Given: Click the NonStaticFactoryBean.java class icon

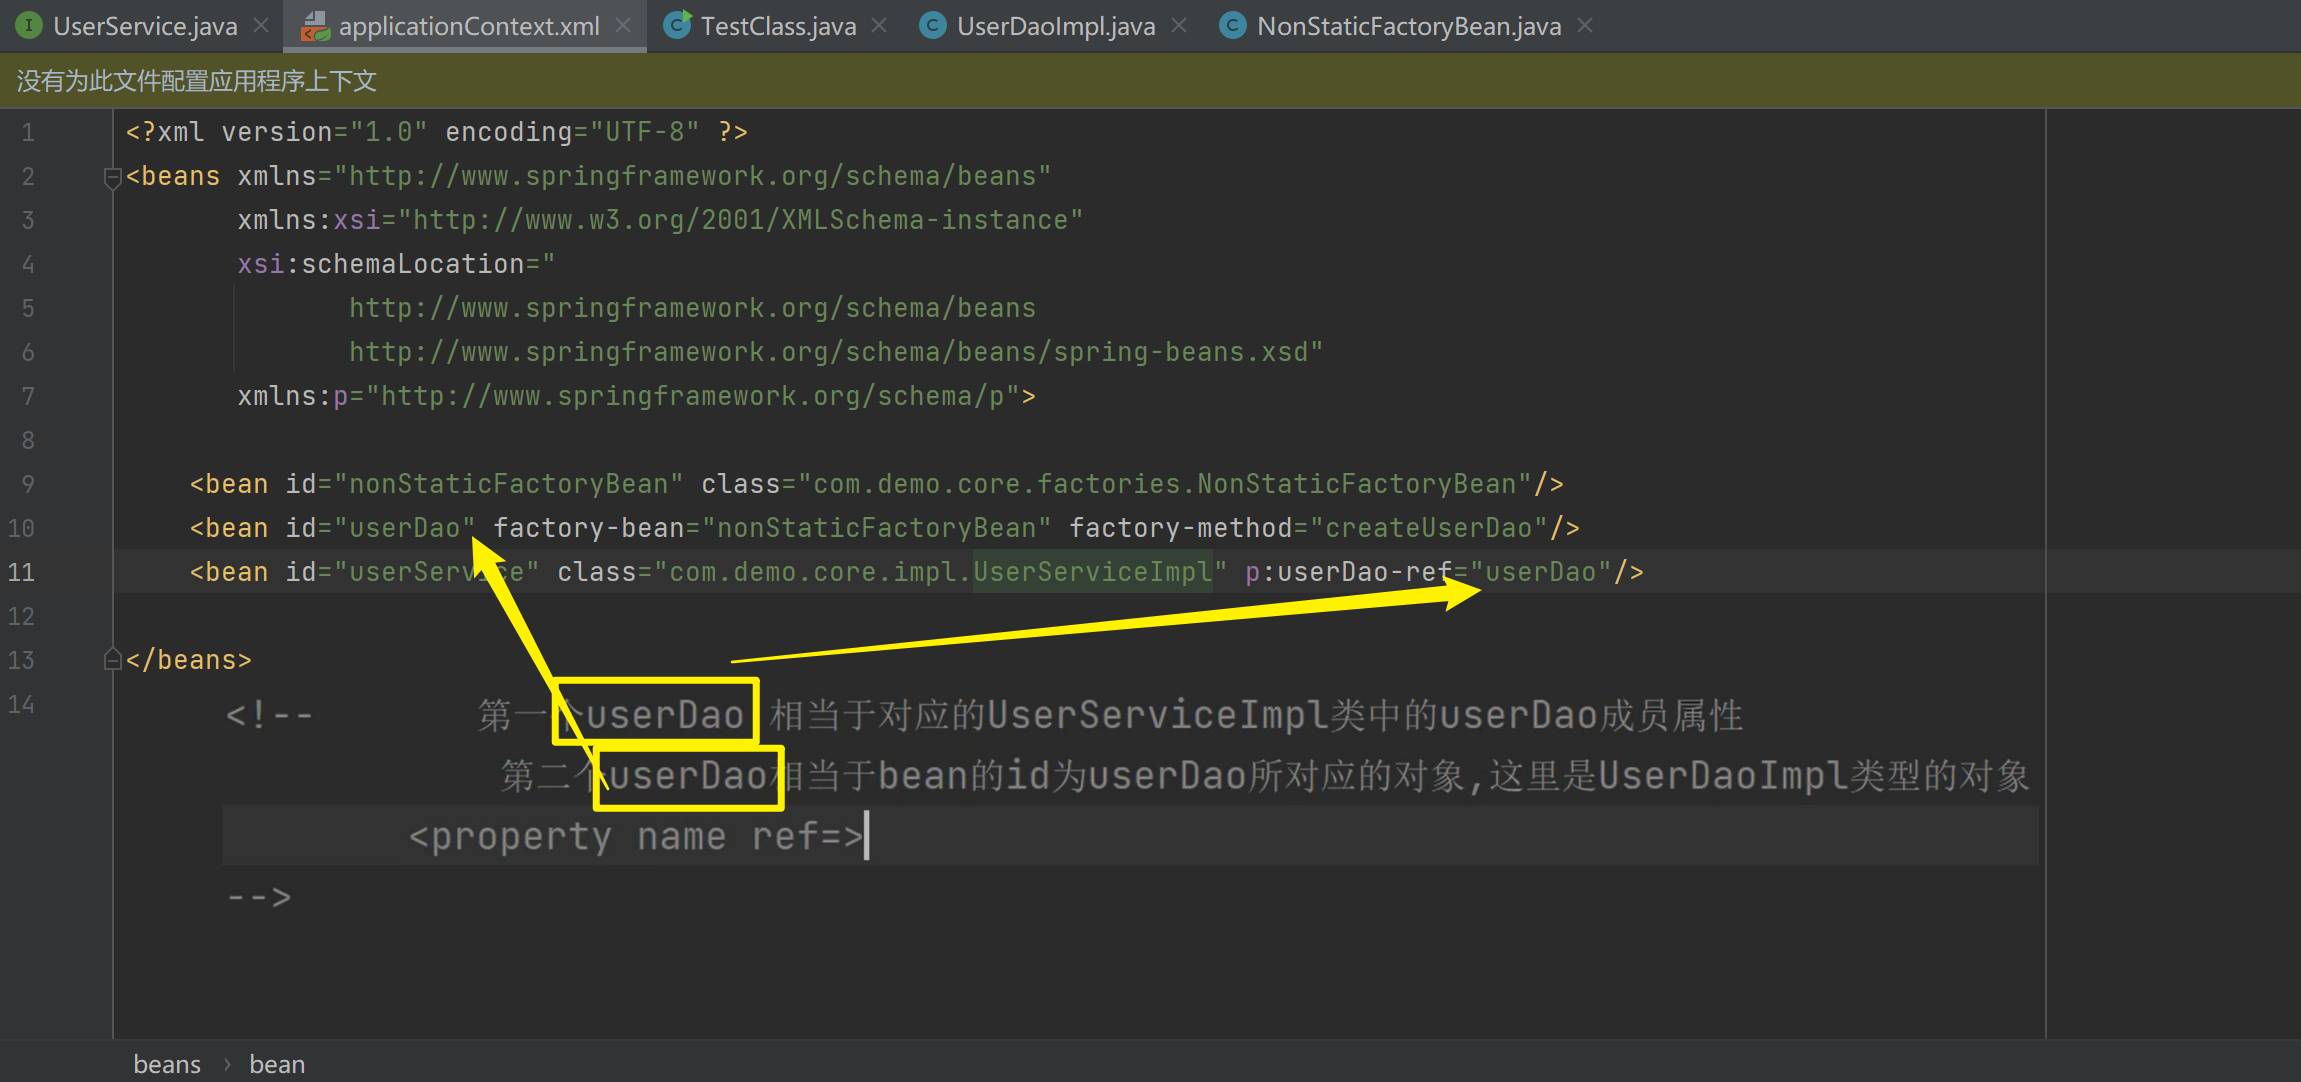Looking at the screenshot, I should coord(1233,25).
